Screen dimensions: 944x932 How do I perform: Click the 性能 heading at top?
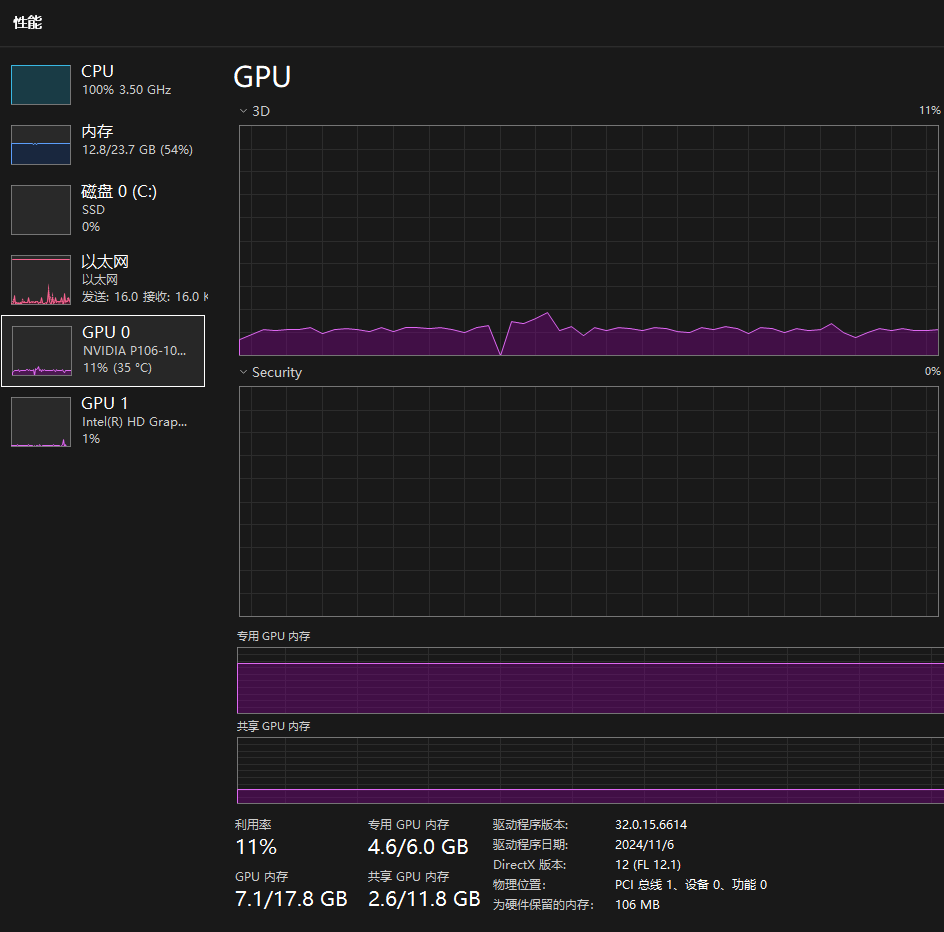[27, 22]
